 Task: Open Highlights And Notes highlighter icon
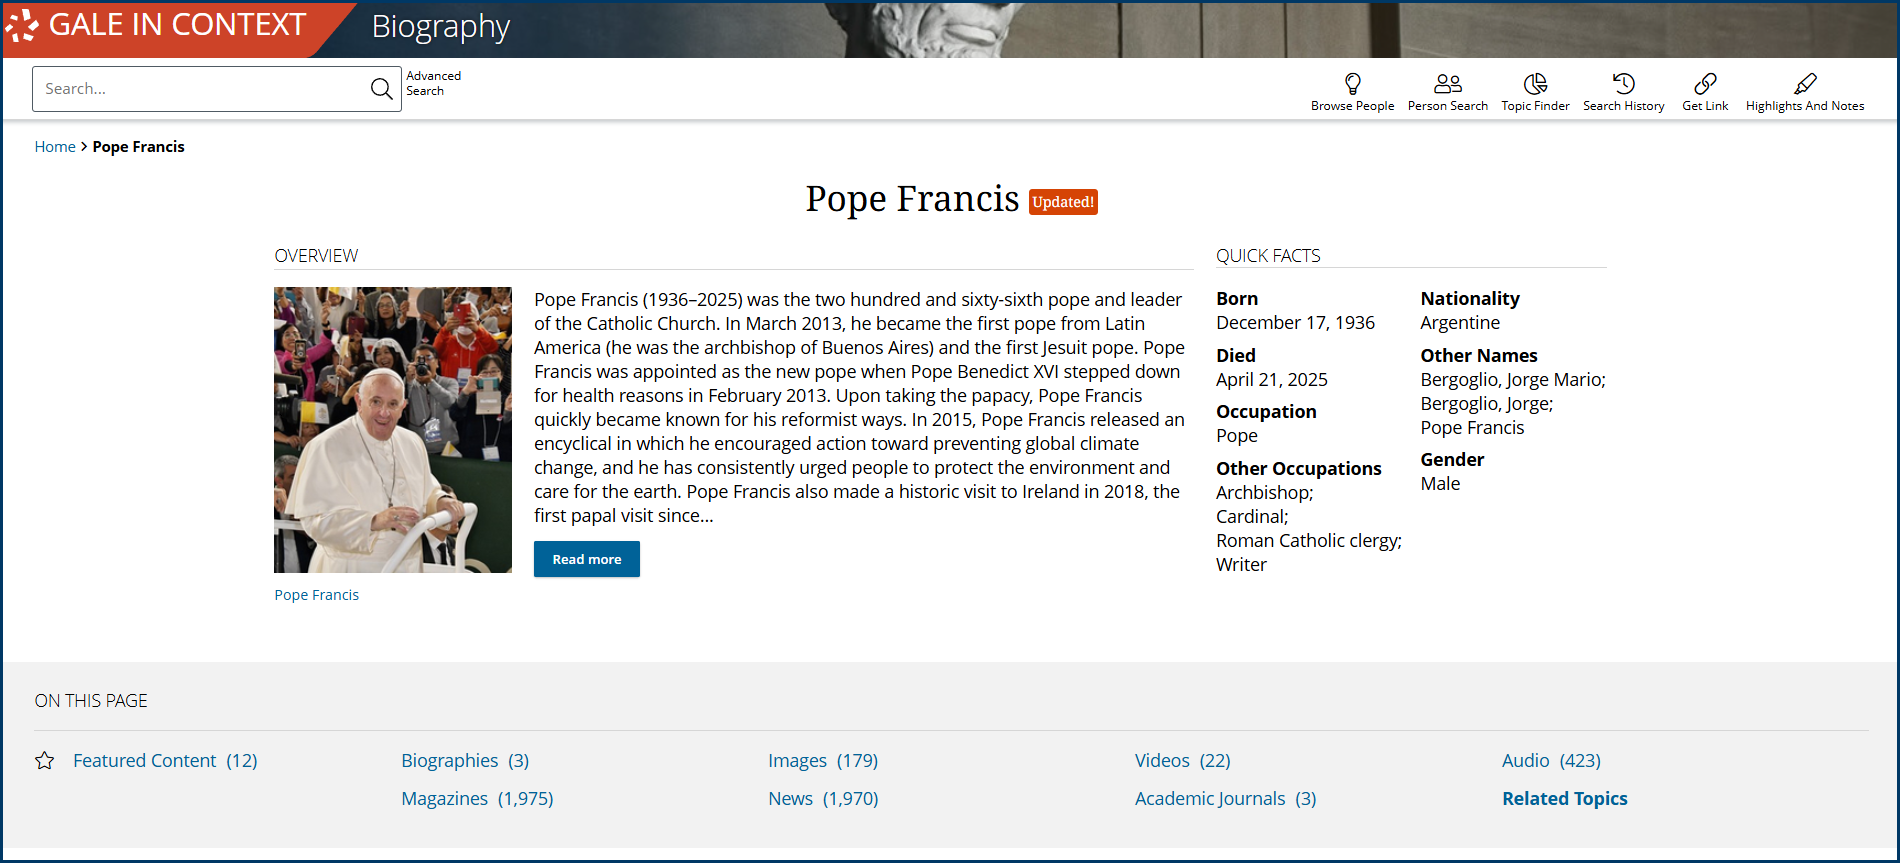1805,83
